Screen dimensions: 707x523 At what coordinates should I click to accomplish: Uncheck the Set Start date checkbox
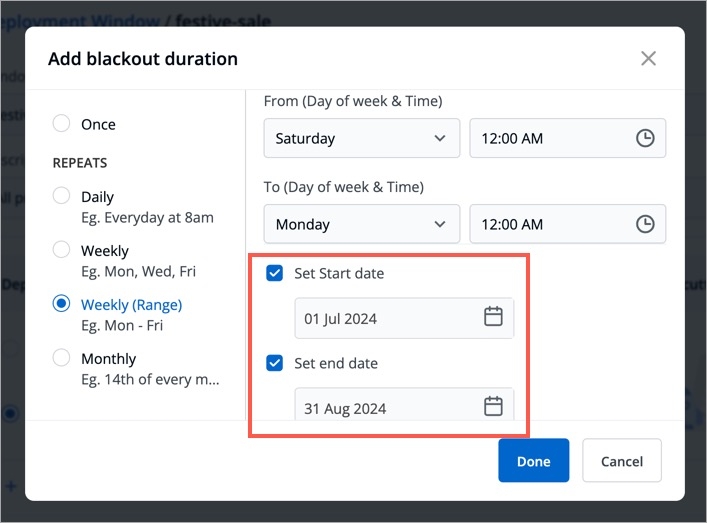click(x=274, y=273)
